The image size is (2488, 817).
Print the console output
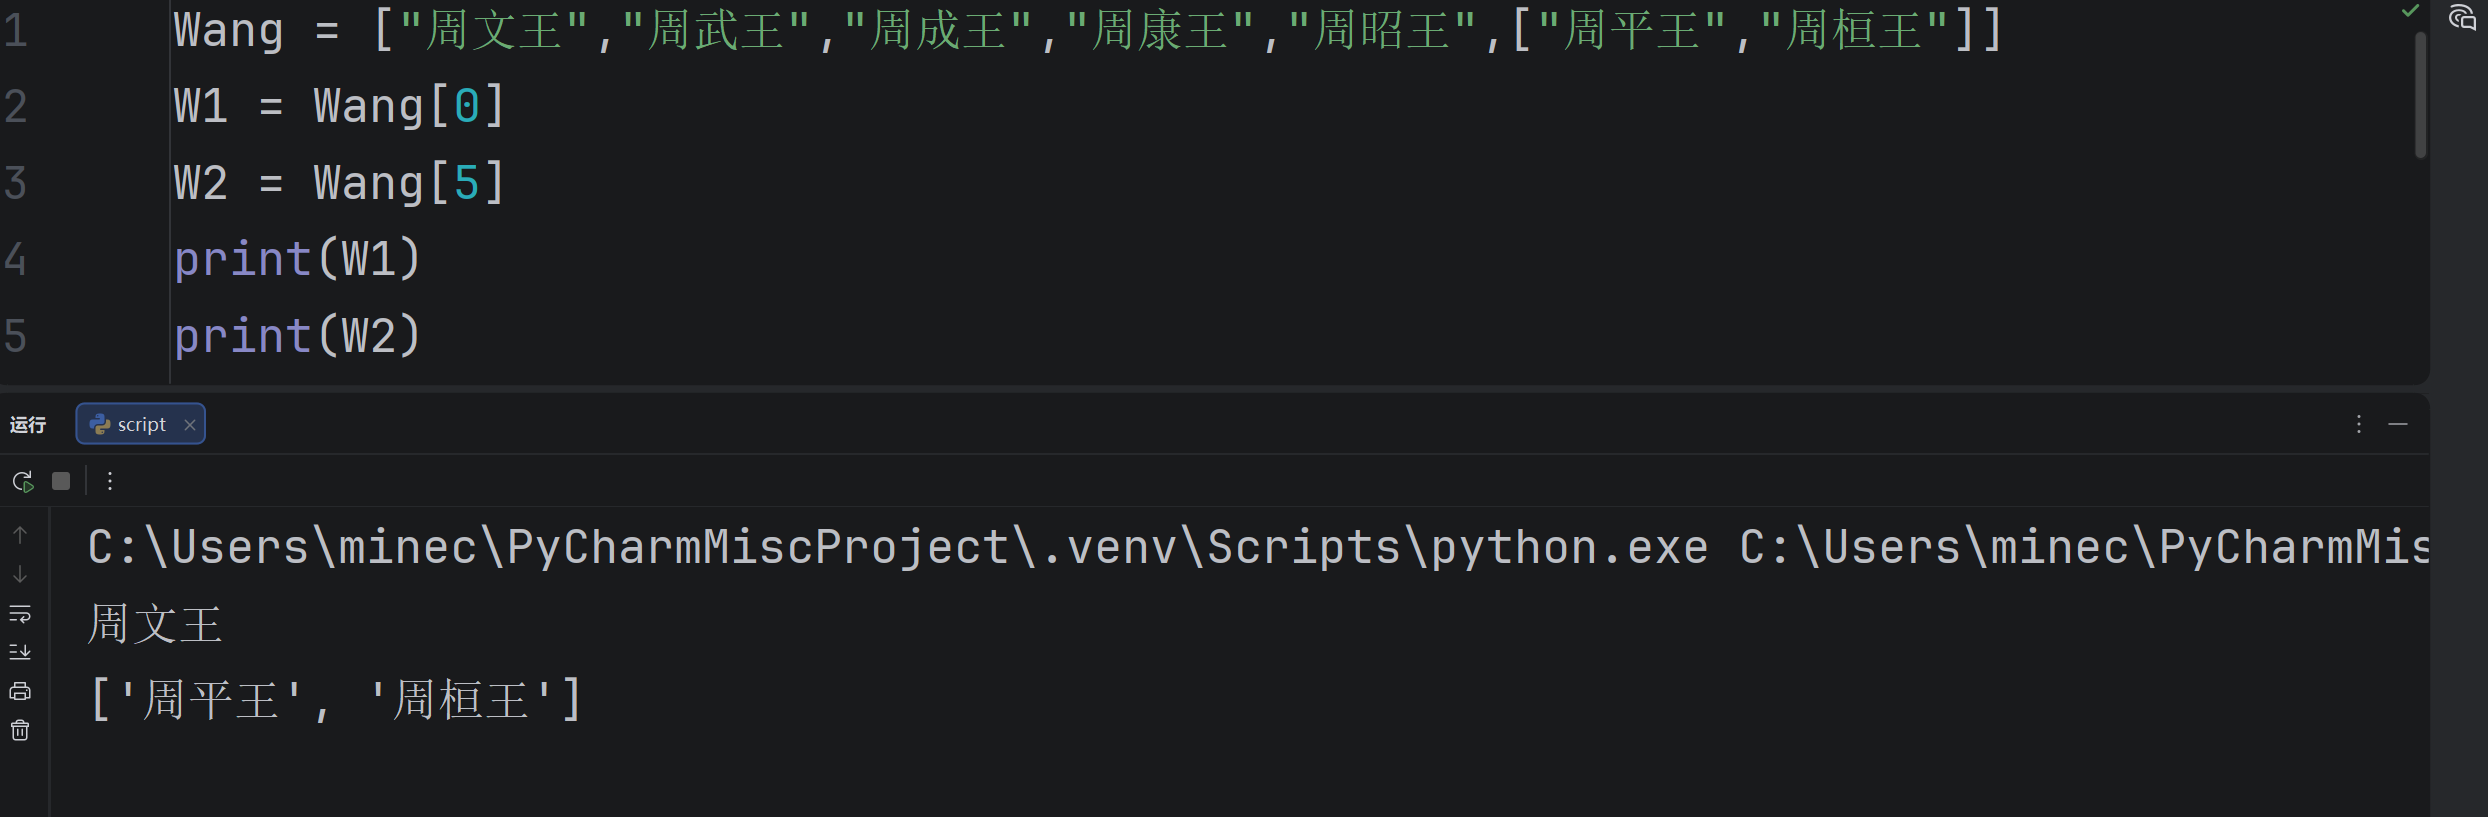click(x=20, y=691)
